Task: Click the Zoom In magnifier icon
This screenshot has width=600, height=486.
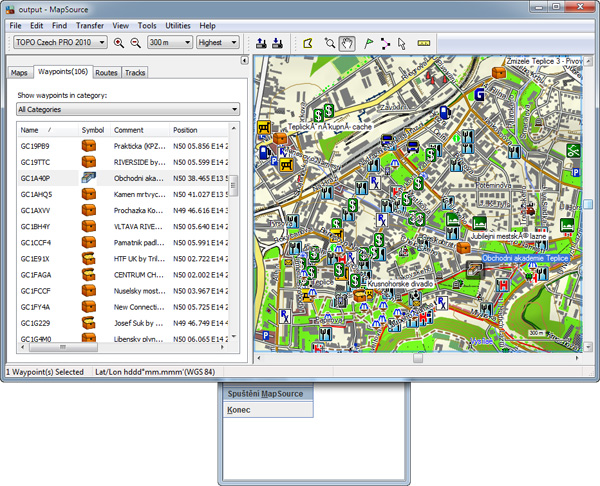Action: 119,43
